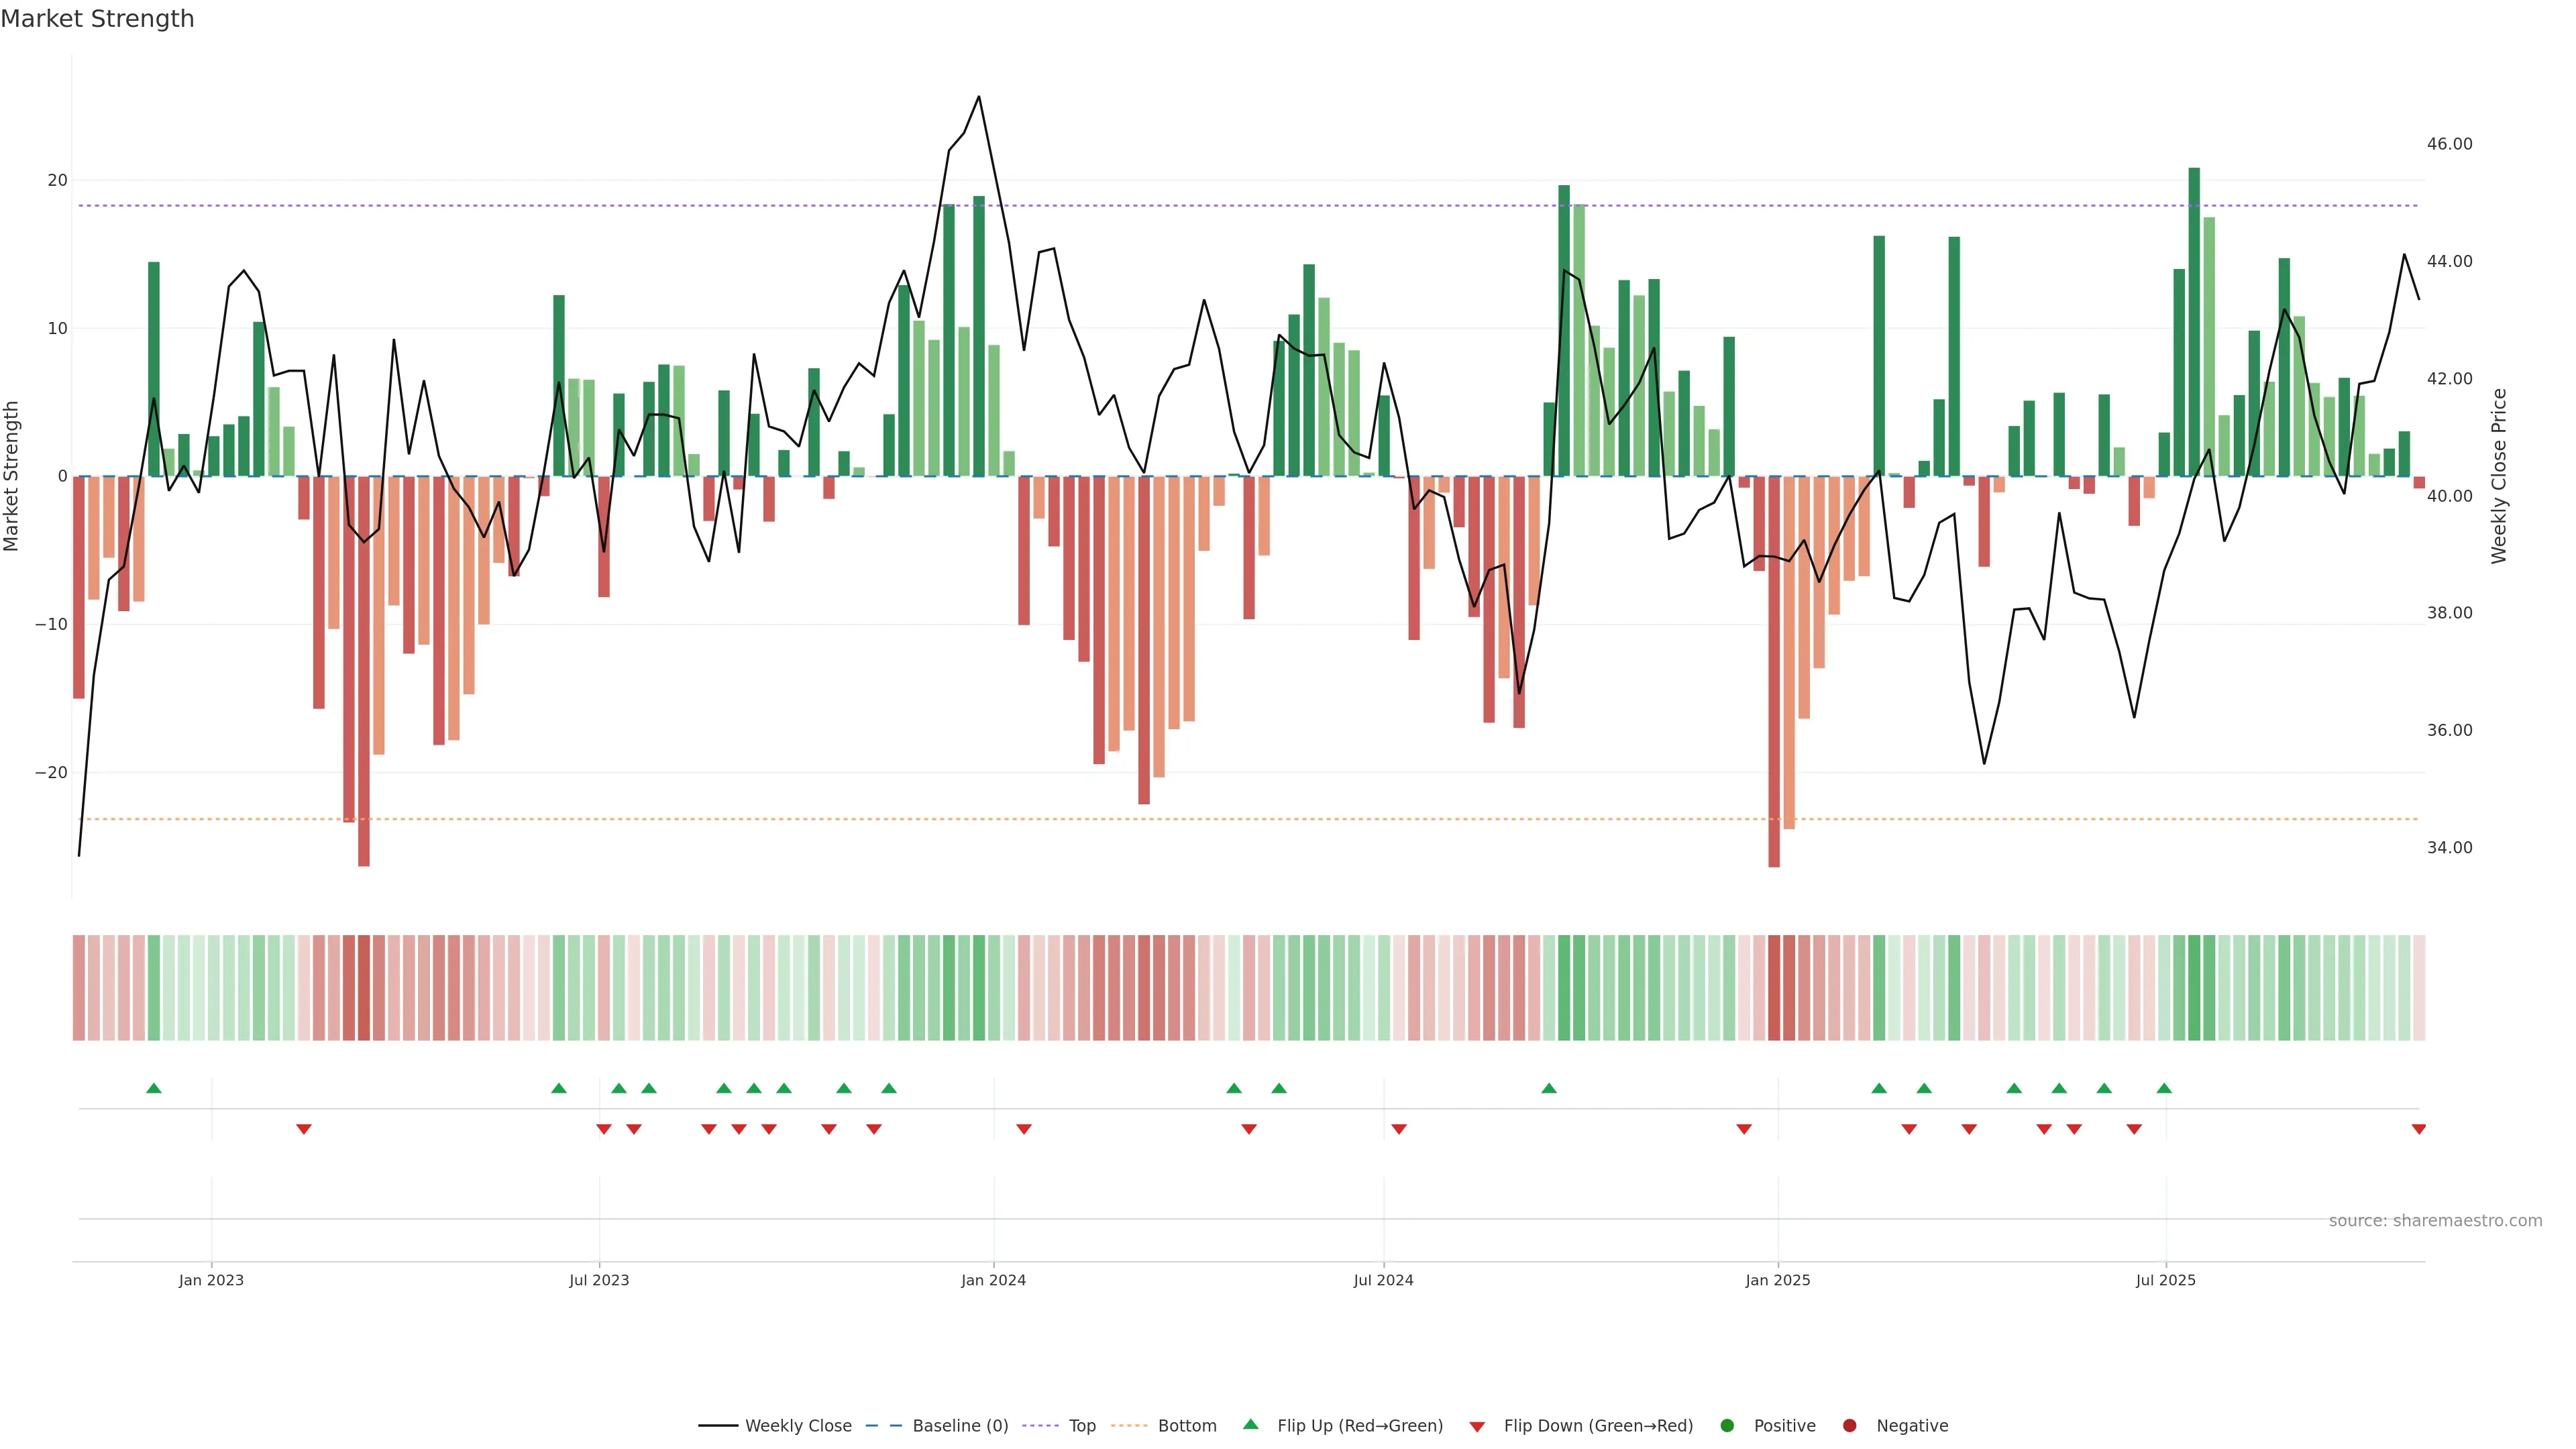Click the Market Strength vertical axis title
The width and height of the screenshot is (2576, 1449).
(12, 476)
